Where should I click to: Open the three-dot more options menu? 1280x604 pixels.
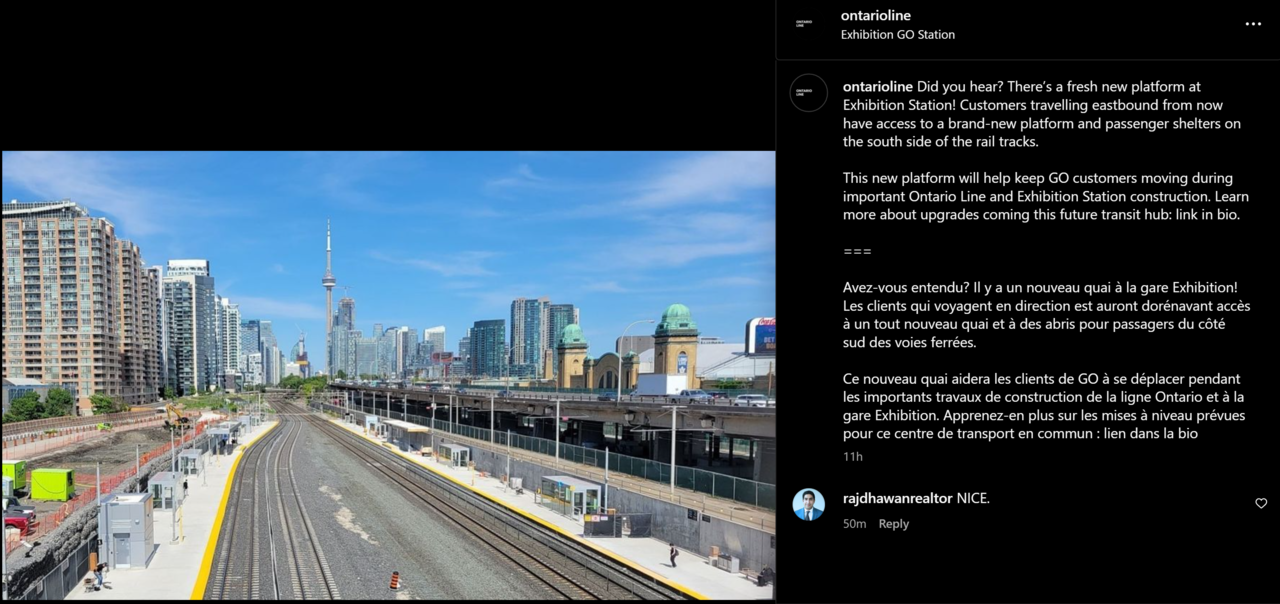1253,24
